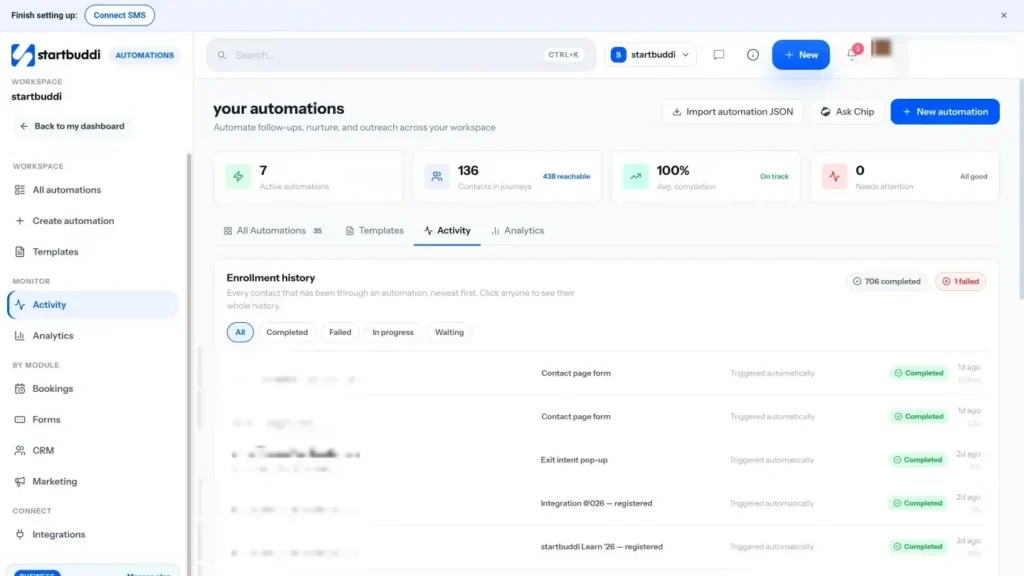Click the On track label
Image resolution: width=1024 pixels, height=576 pixels.
tap(774, 176)
